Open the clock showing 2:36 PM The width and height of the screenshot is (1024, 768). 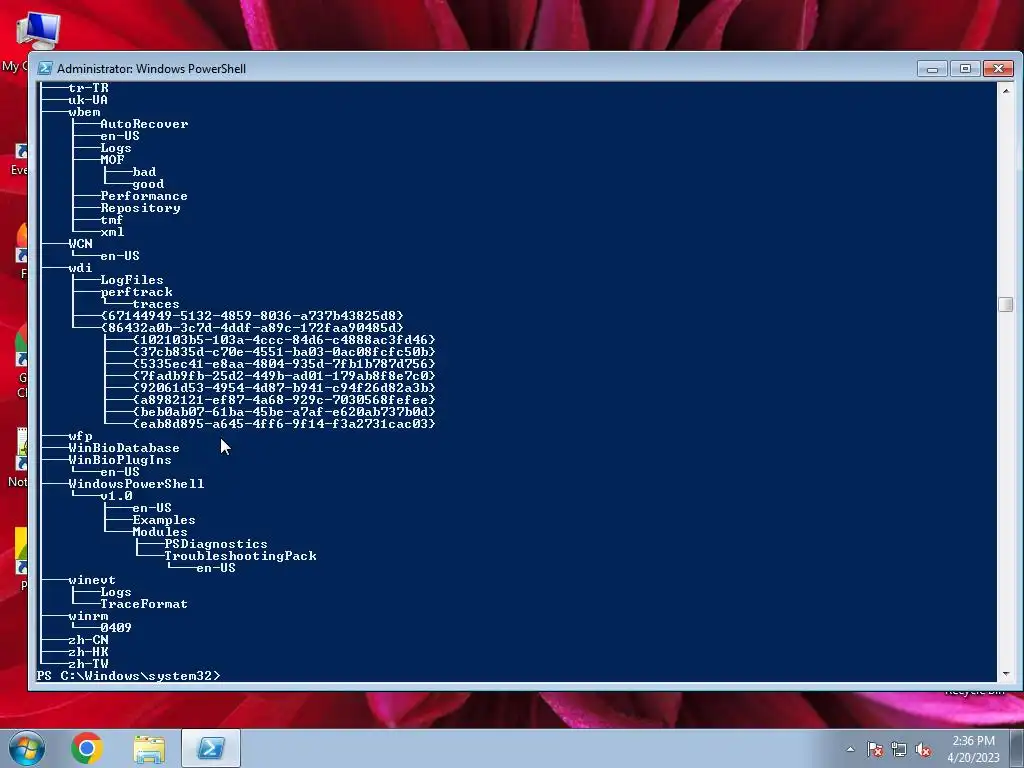pos(973,749)
